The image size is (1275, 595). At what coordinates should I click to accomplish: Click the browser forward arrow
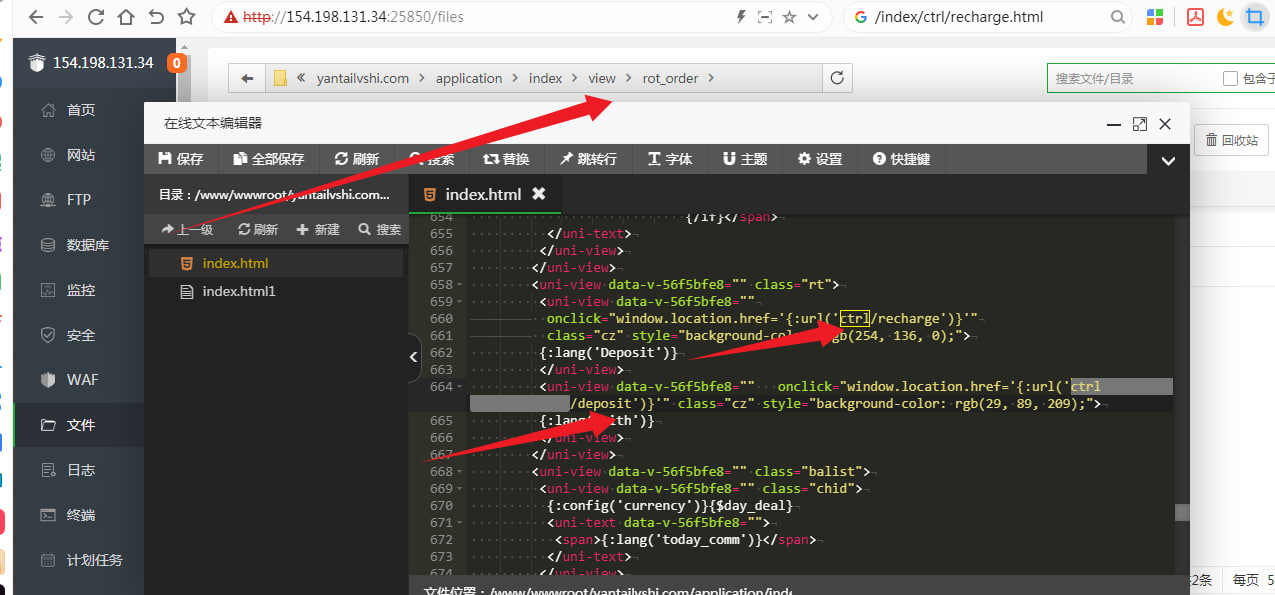click(66, 17)
